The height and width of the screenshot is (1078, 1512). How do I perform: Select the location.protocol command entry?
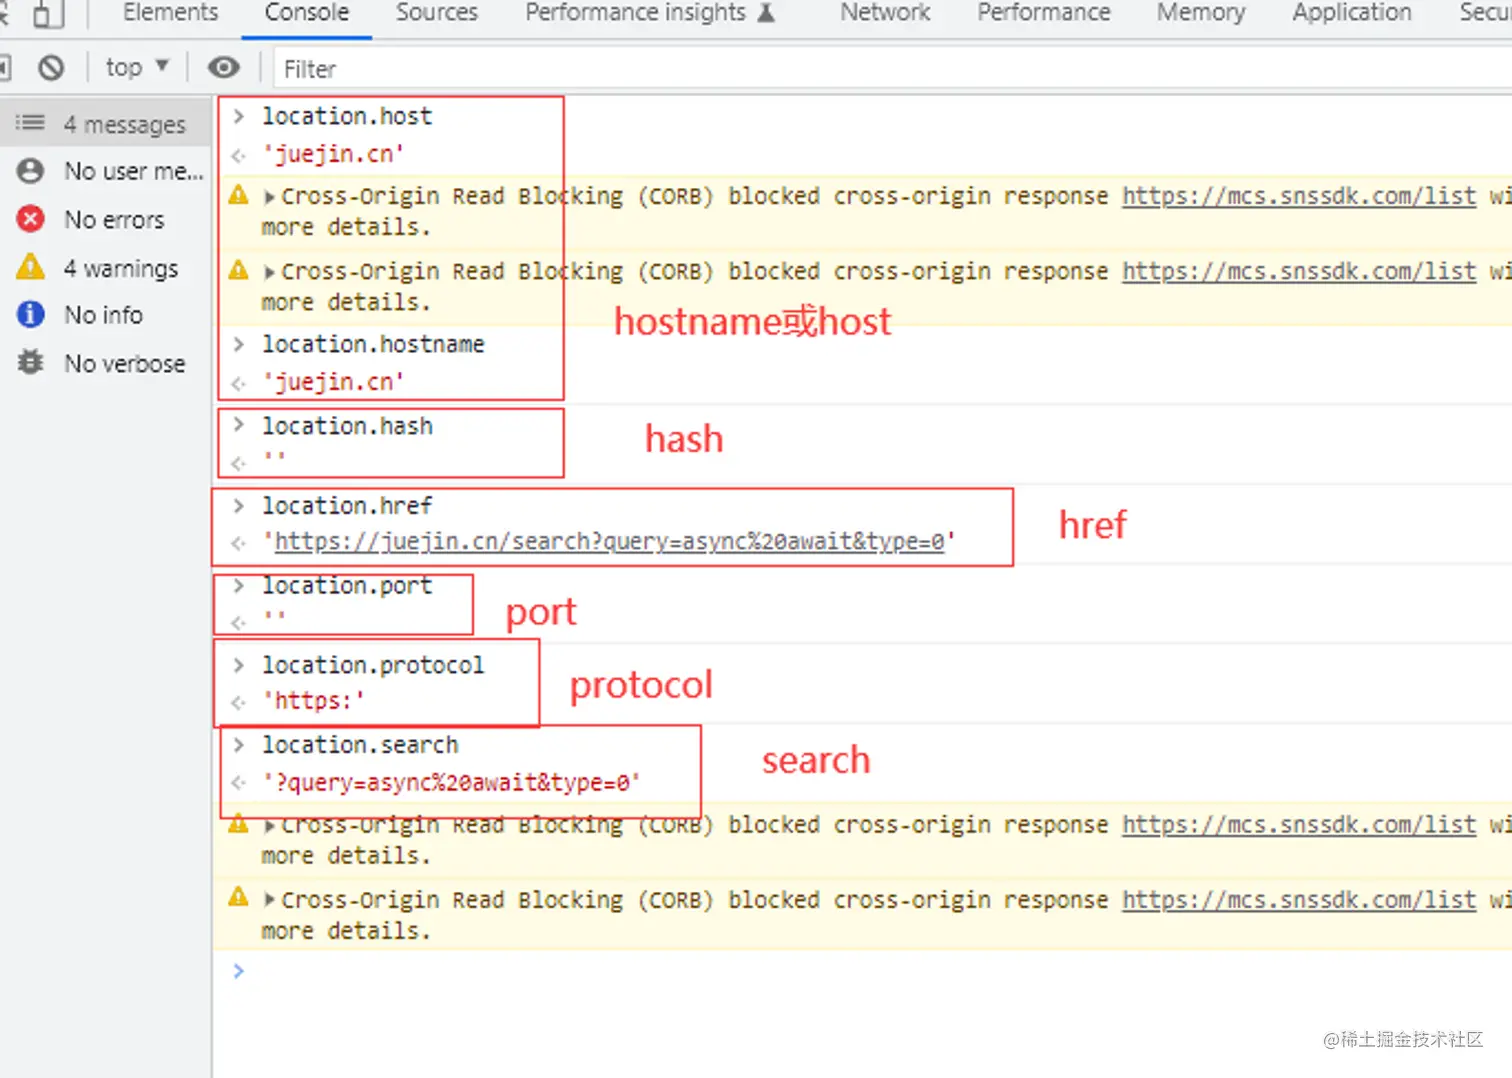[x=373, y=665]
